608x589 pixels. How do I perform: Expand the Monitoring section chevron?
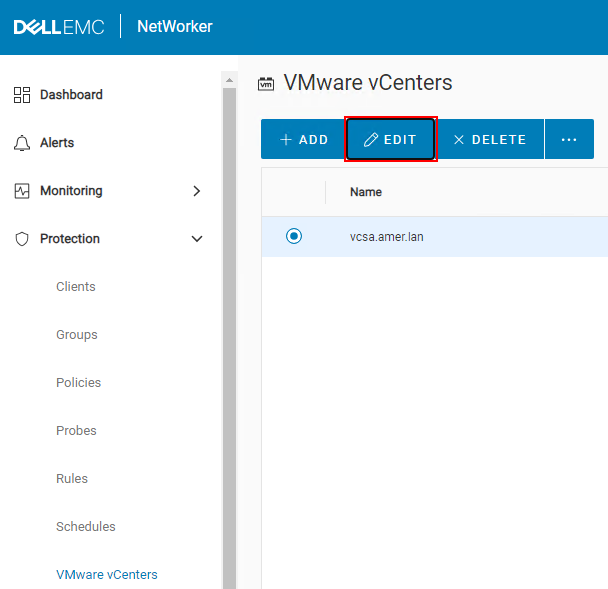point(197,191)
